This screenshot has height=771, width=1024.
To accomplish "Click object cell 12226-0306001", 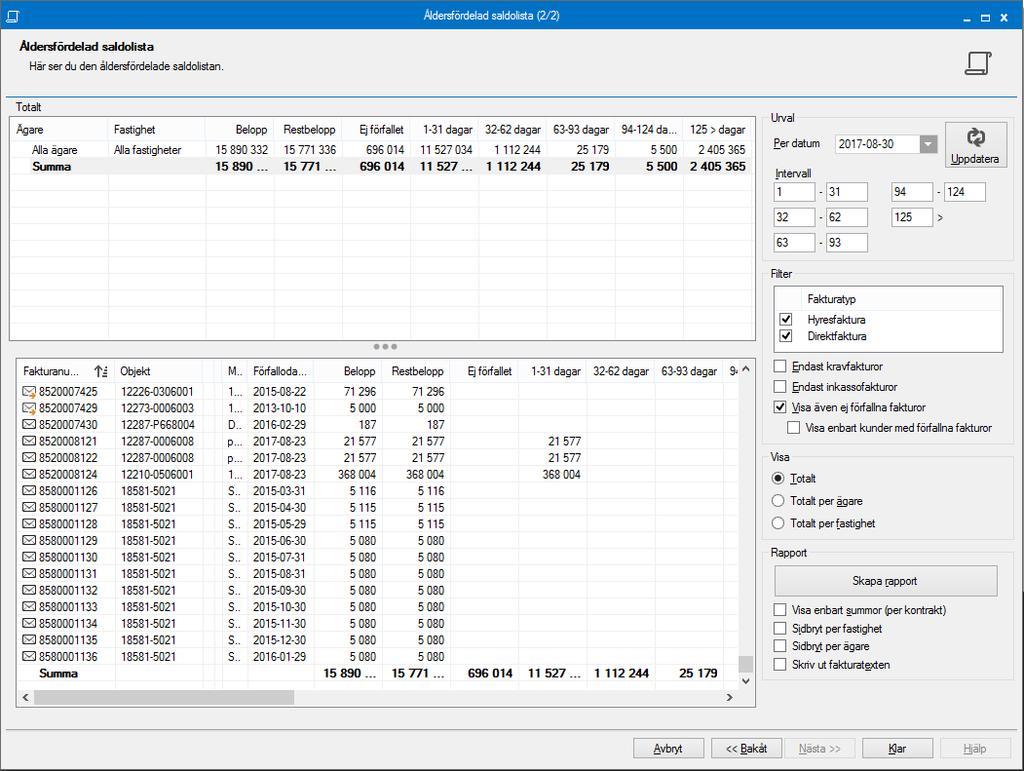I will (157, 392).
